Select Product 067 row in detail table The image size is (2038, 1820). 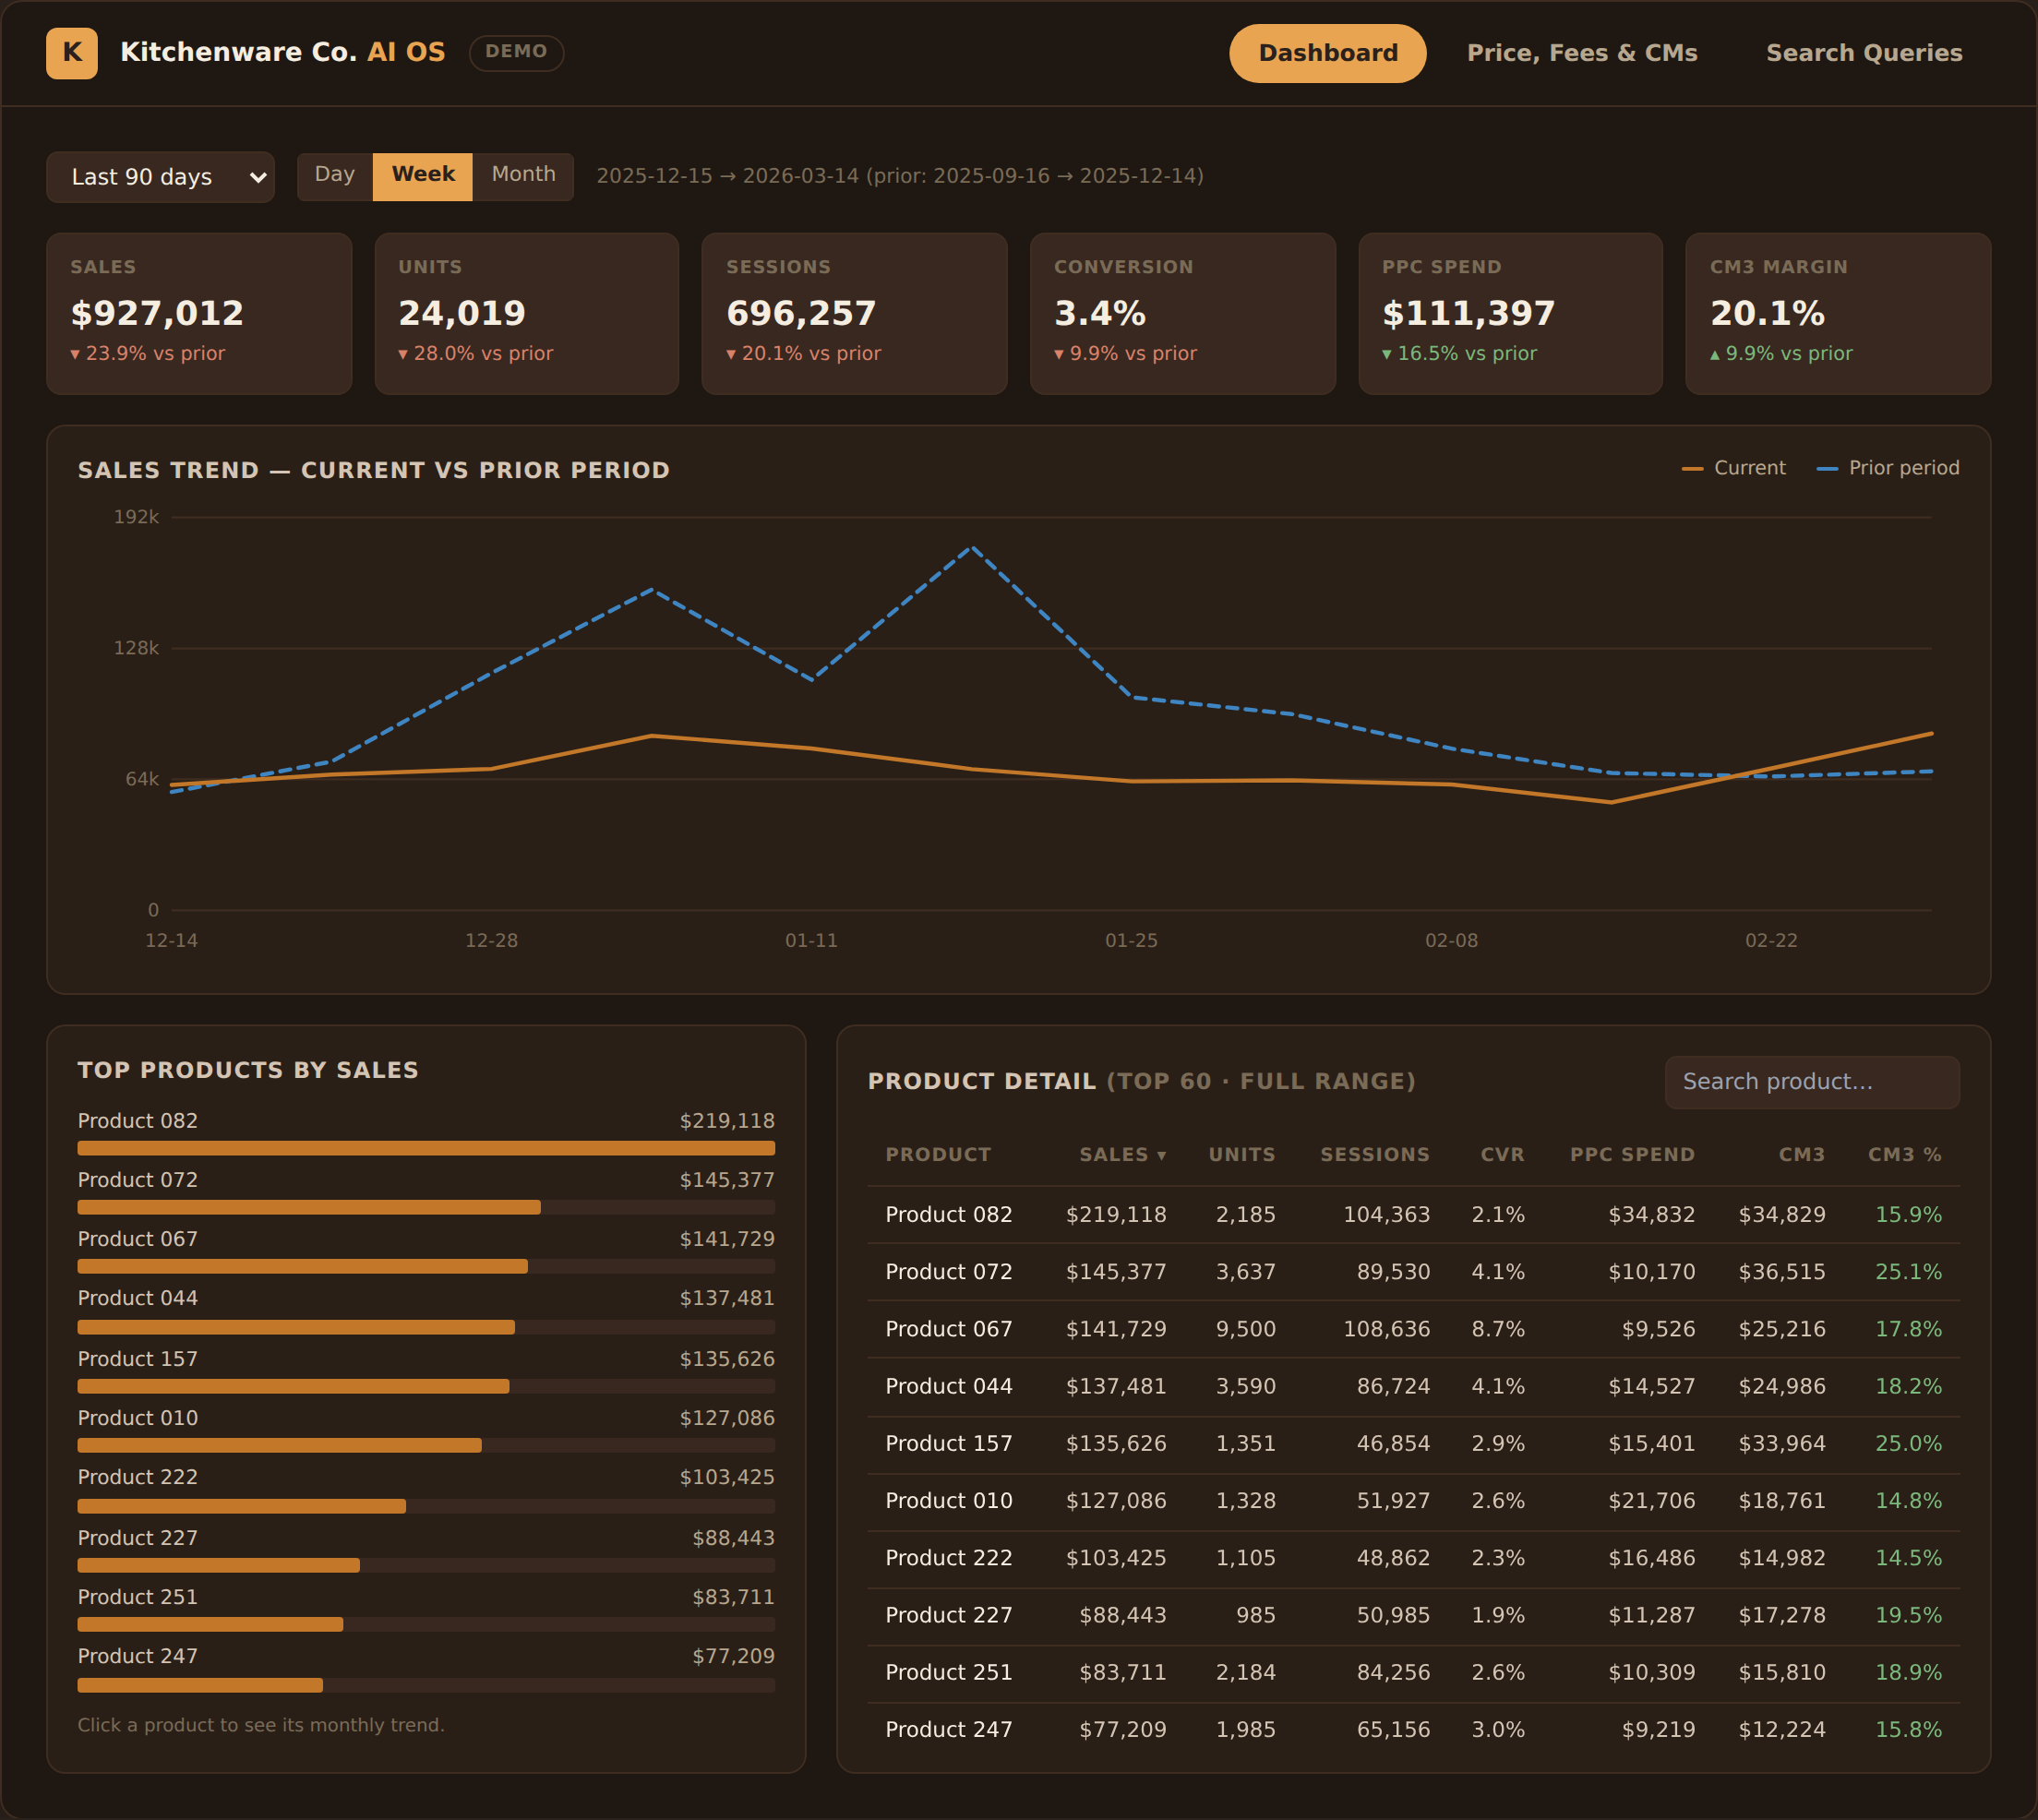point(1413,1329)
